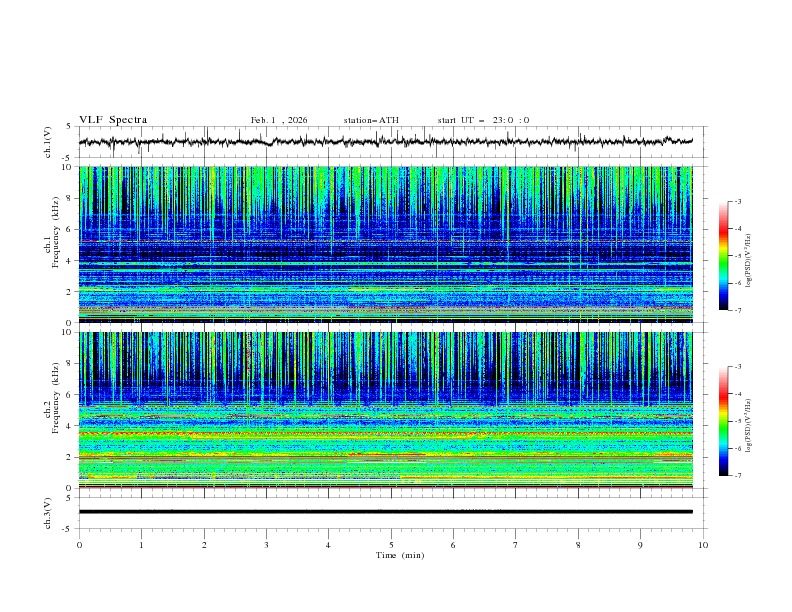The height and width of the screenshot is (612, 792).
Task: Click the upper color scale bar for ch.1
Action: pos(723,256)
